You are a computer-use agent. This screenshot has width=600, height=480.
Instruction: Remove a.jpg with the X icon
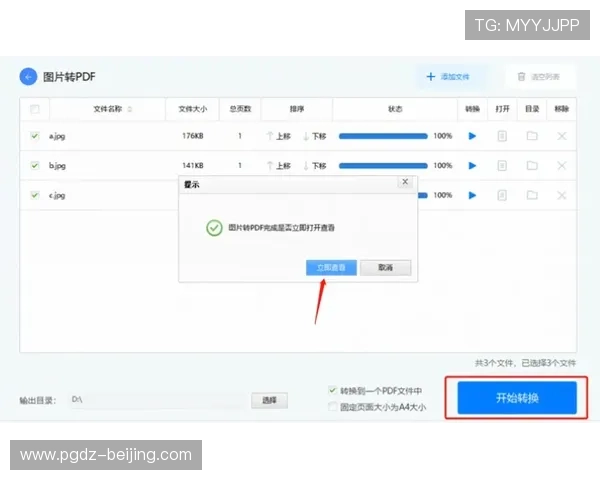coord(562,136)
